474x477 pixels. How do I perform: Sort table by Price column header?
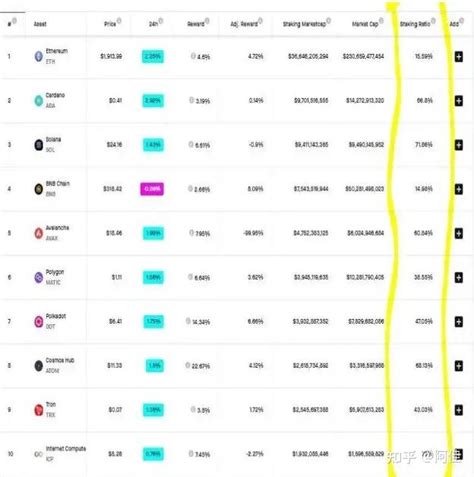(x=110, y=24)
